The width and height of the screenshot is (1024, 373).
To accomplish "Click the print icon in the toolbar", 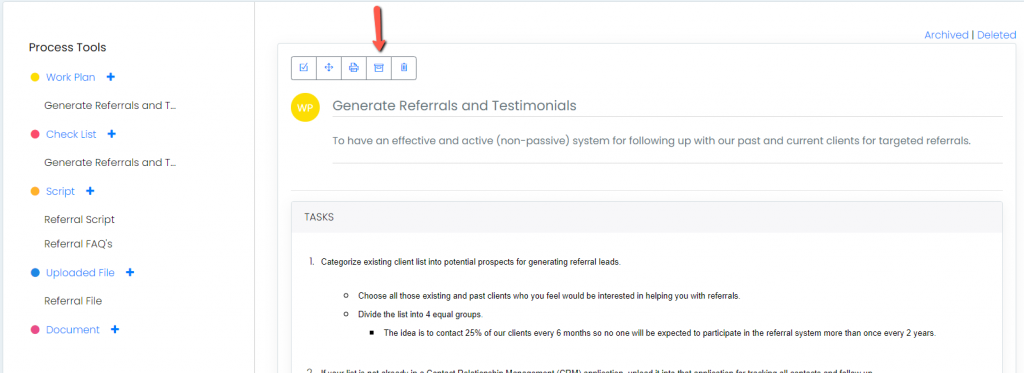I will pos(354,67).
